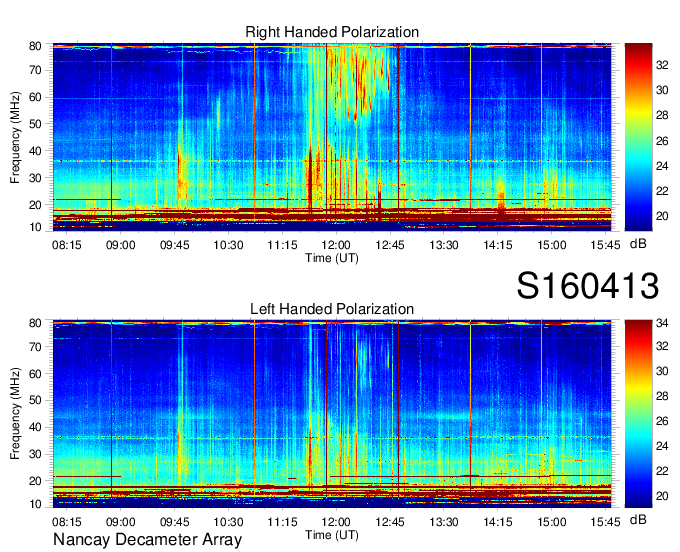Click the Left Handed Polarization title
This screenshot has width=680, height=552.
coord(332,309)
